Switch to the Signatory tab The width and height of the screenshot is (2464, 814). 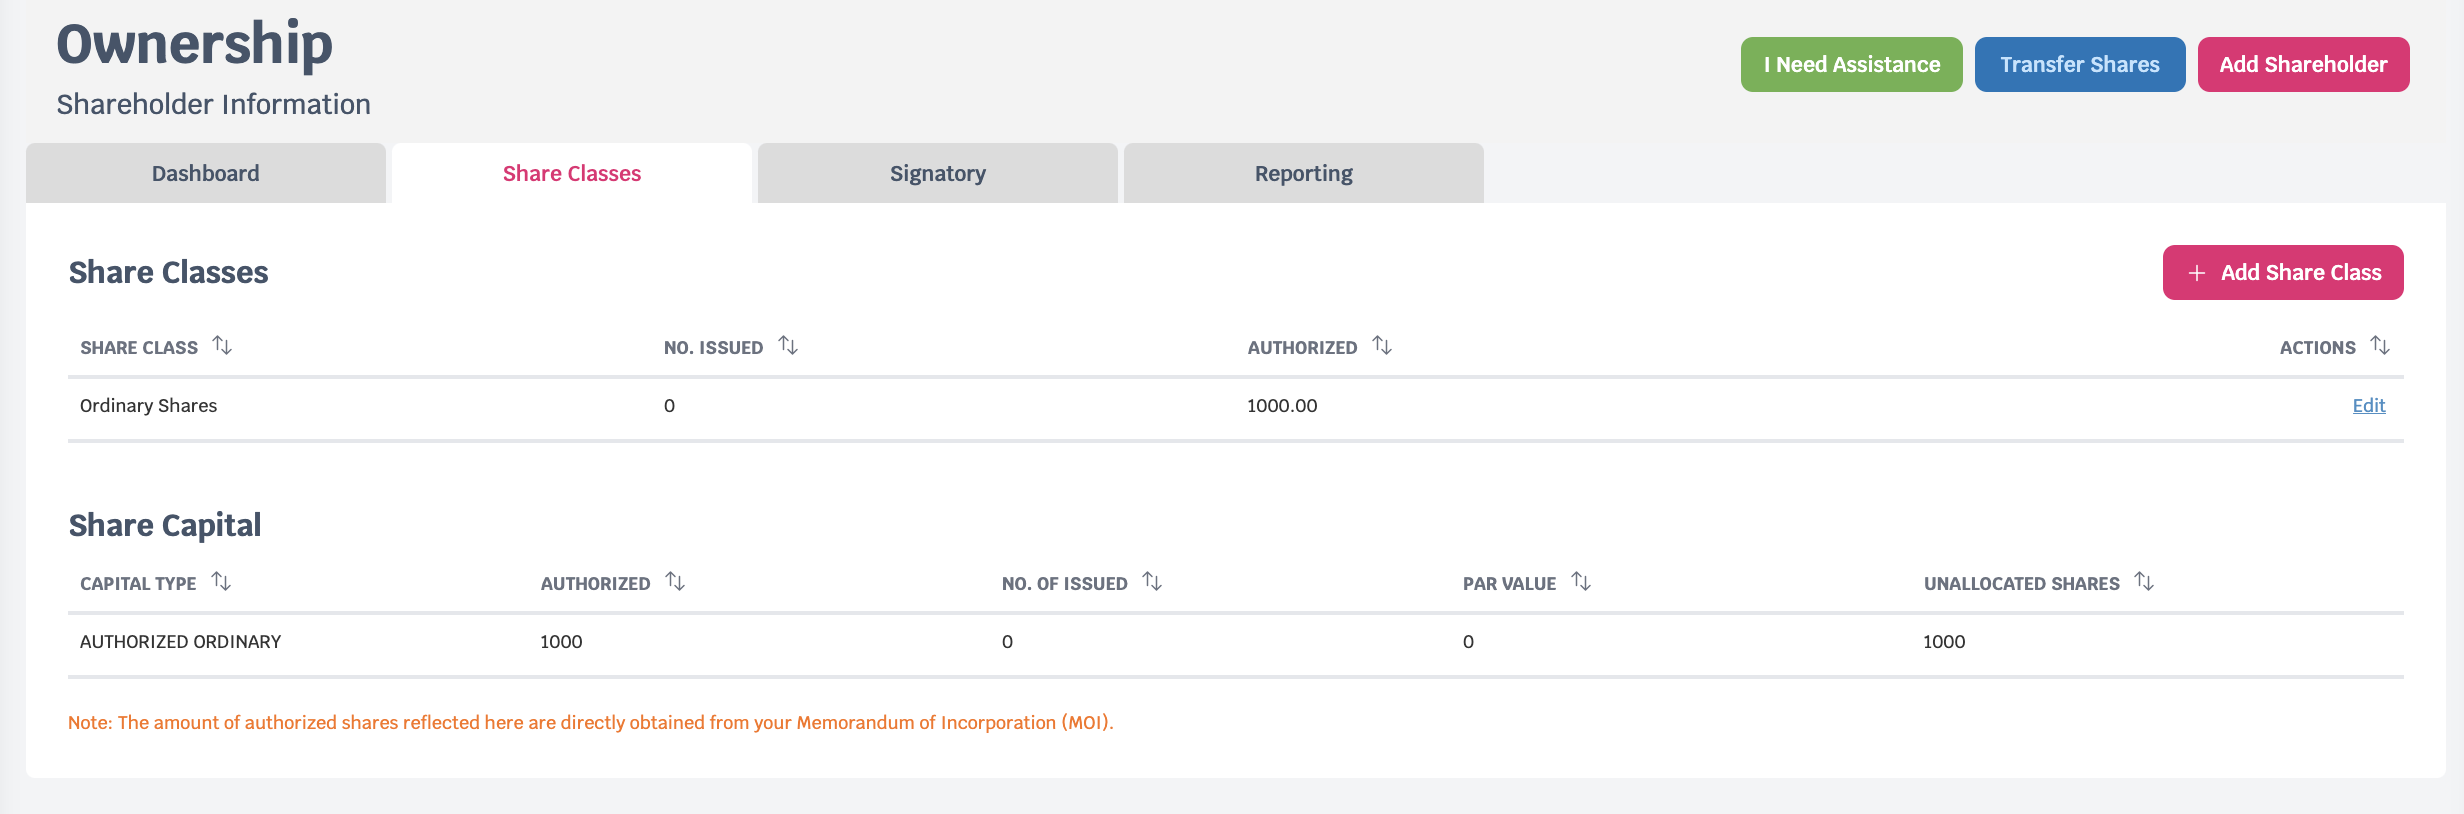click(x=937, y=174)
